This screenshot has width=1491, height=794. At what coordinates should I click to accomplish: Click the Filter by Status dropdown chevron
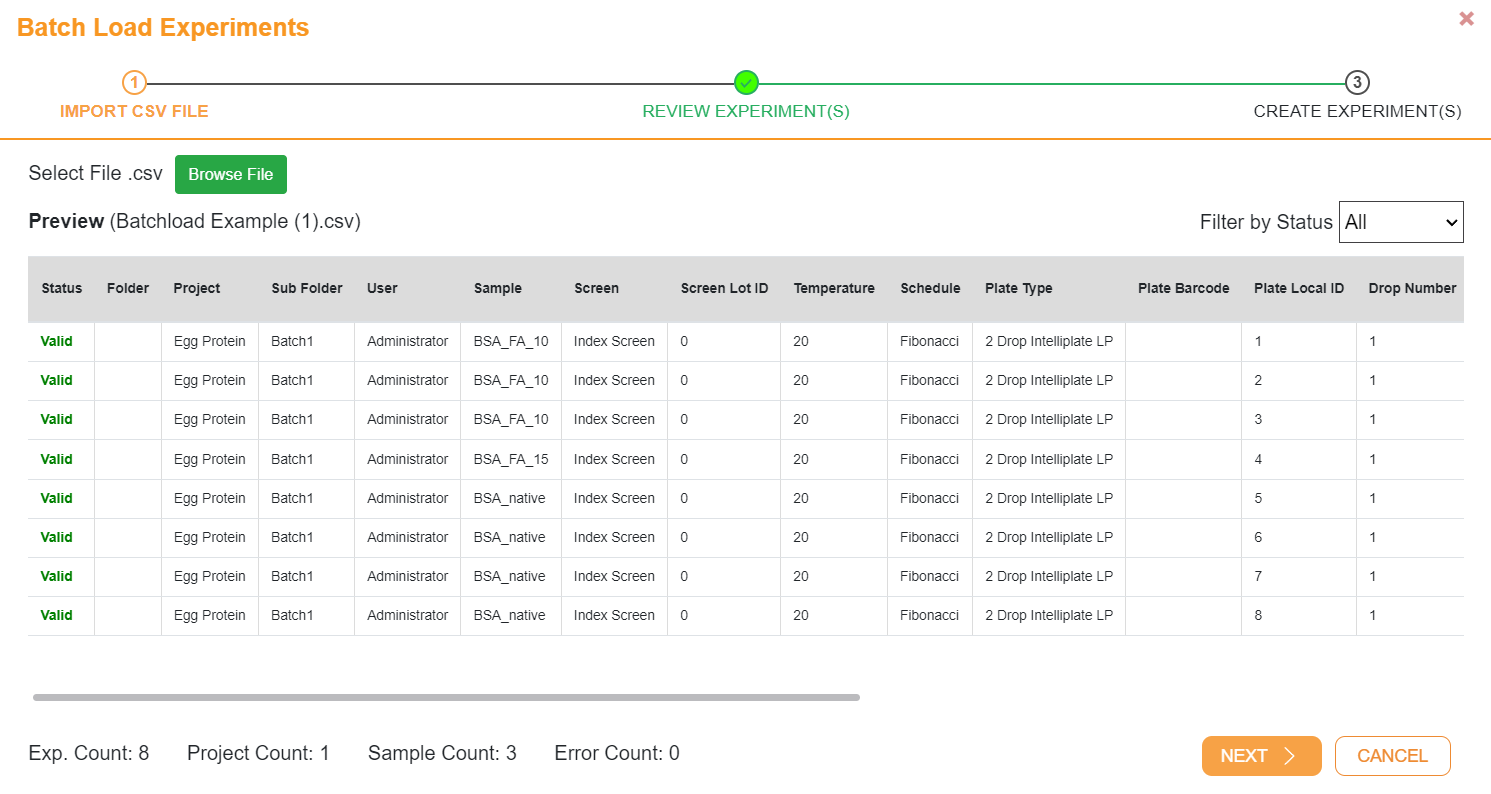click(1449, 221)
